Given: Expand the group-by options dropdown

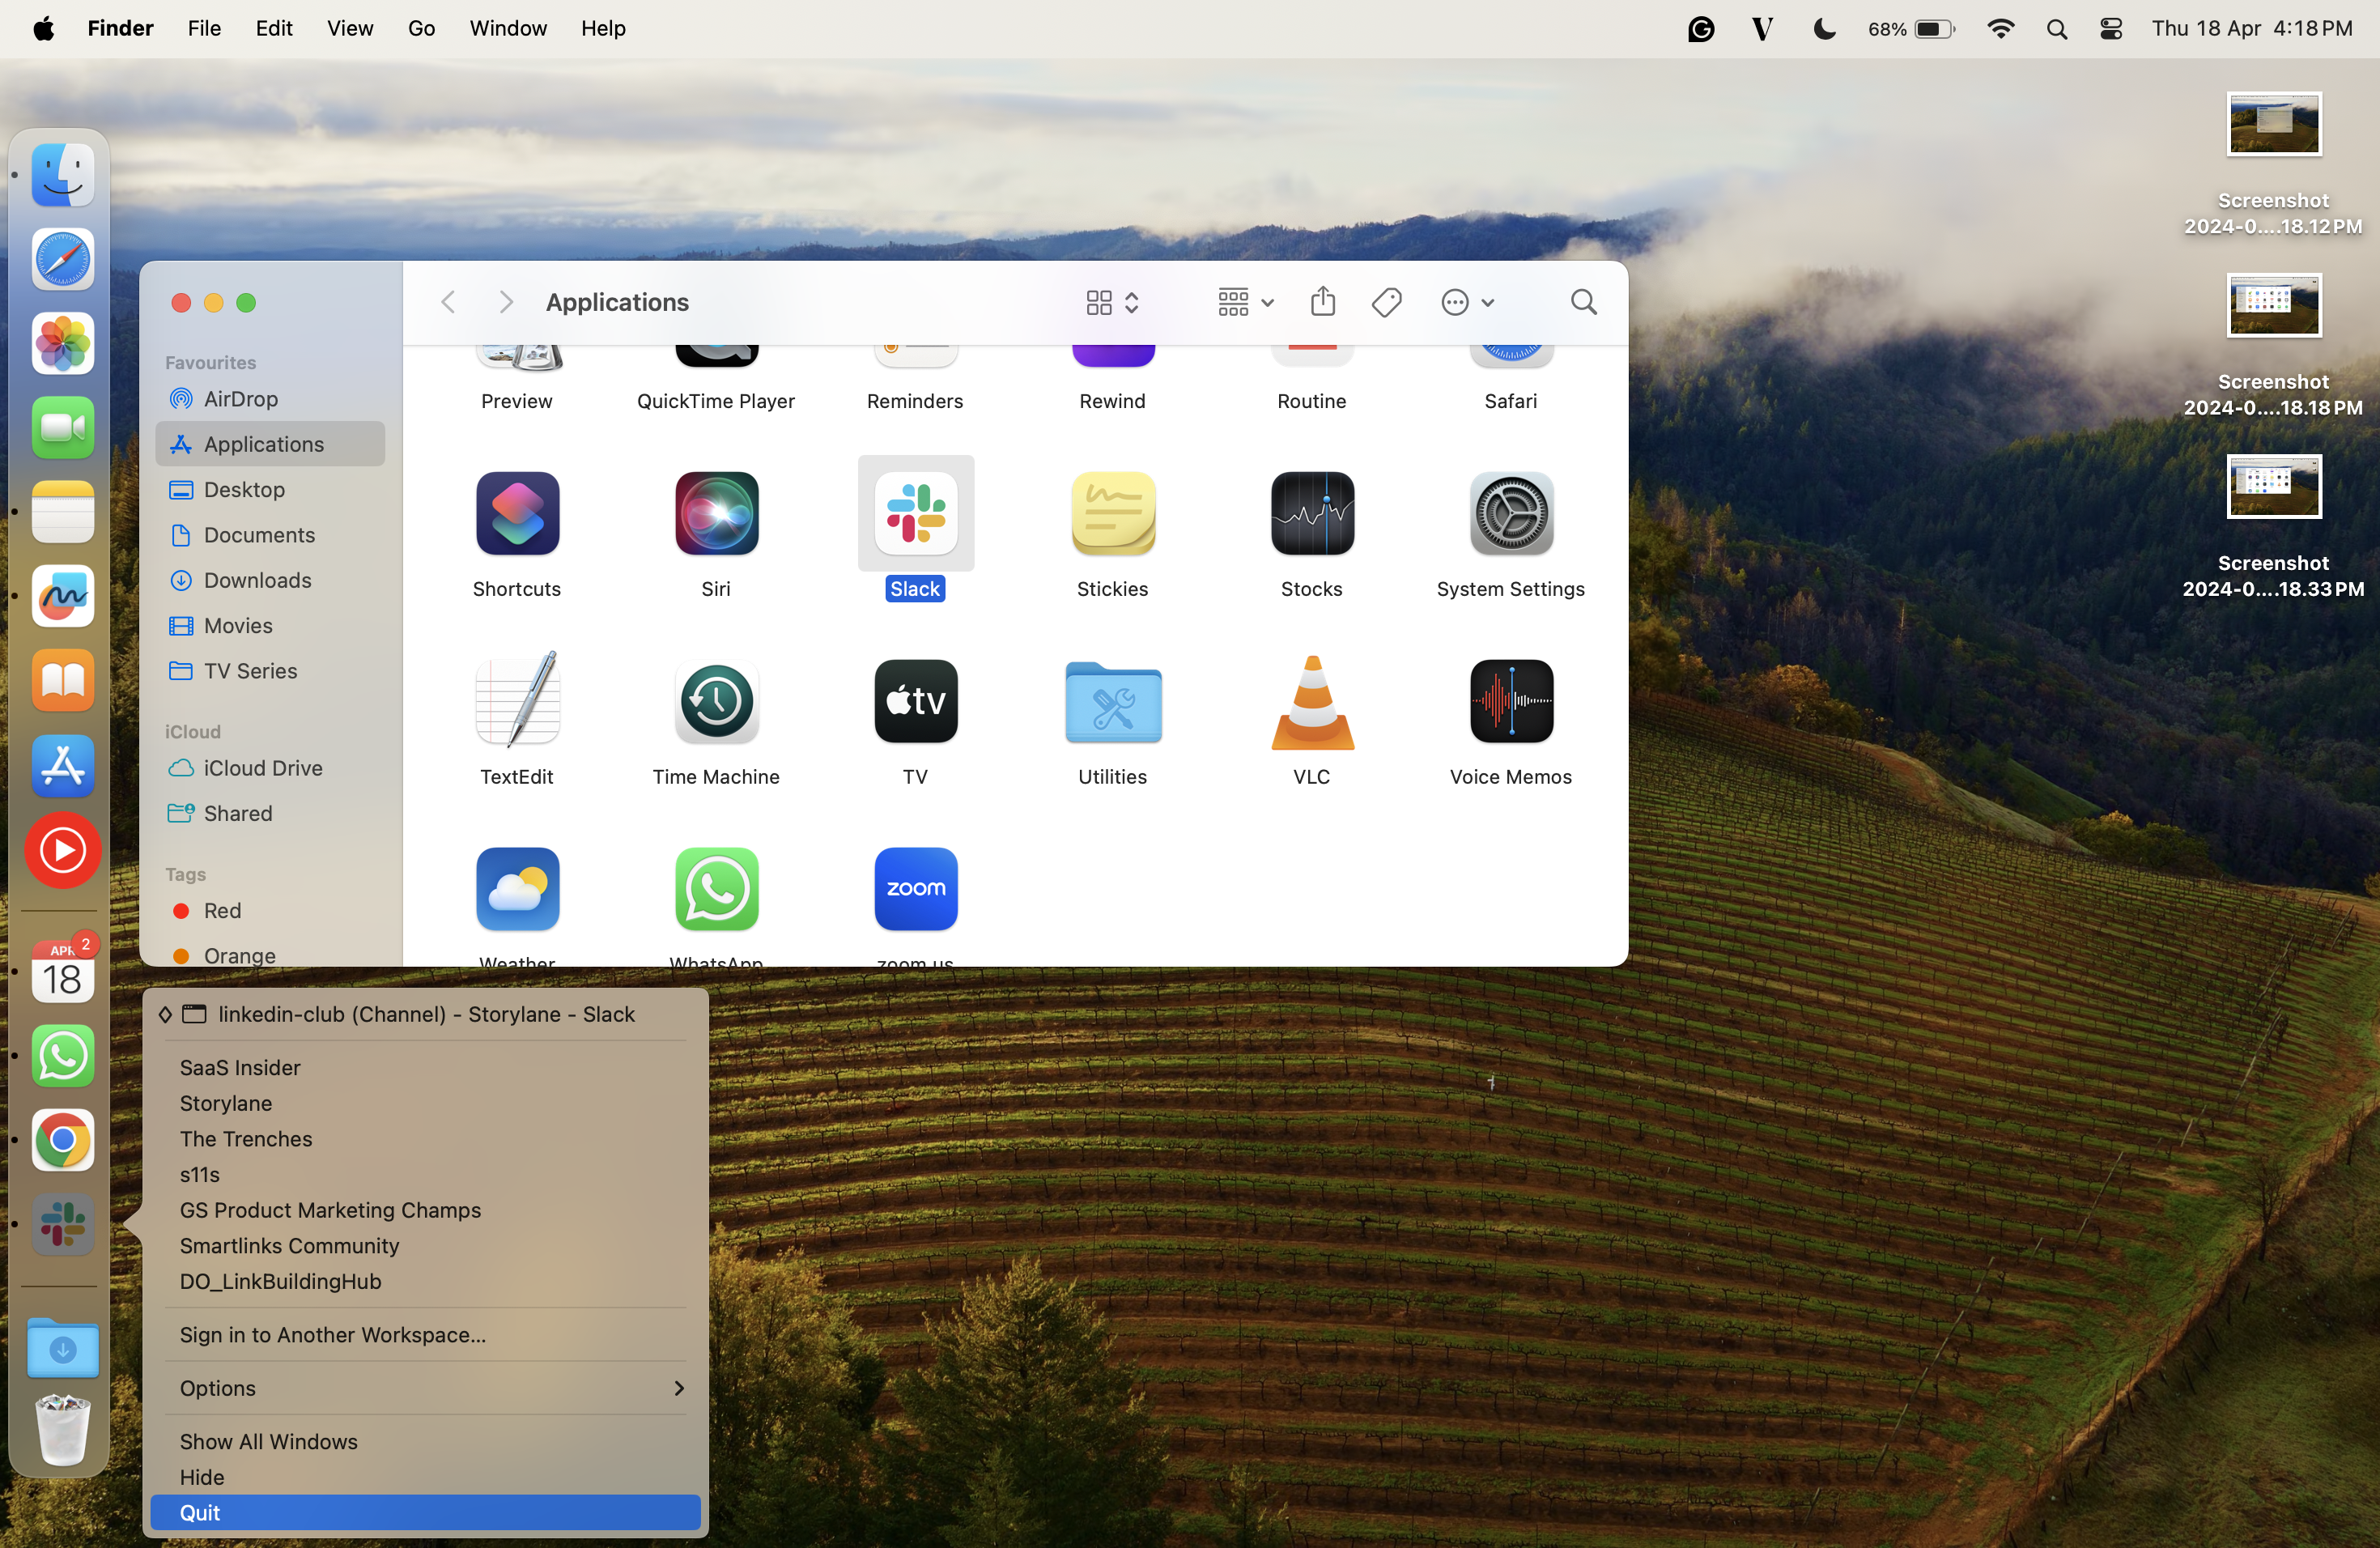Looking at the screenshot, I should (1244, 302).
